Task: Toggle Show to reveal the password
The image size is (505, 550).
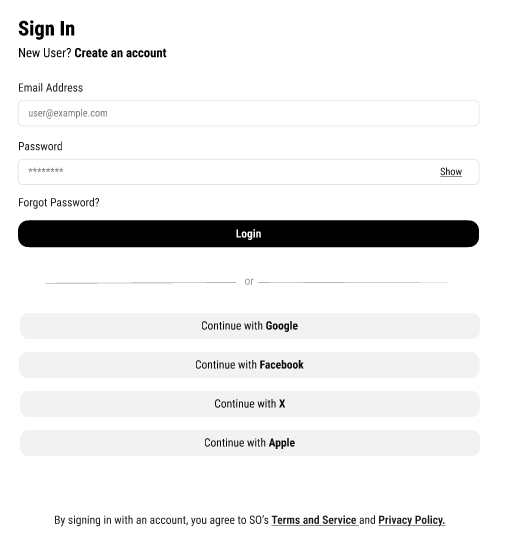Action: tap(451, 172)
